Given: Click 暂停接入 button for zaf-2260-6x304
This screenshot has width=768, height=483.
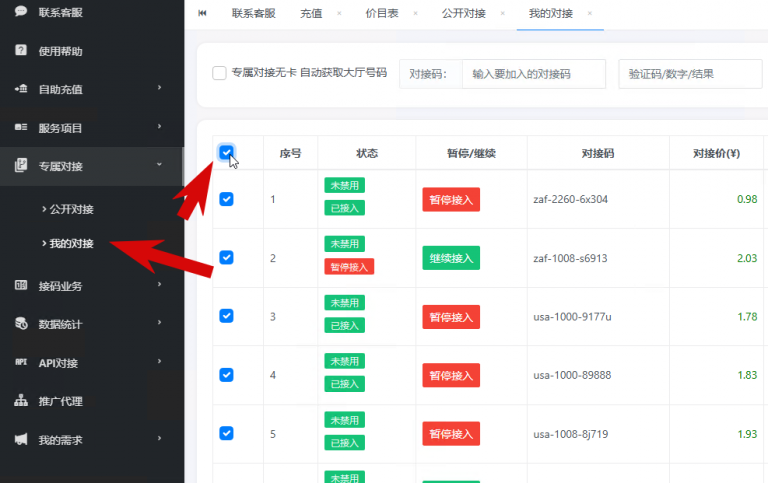Looking at the screenshot, I should point(451,199).
